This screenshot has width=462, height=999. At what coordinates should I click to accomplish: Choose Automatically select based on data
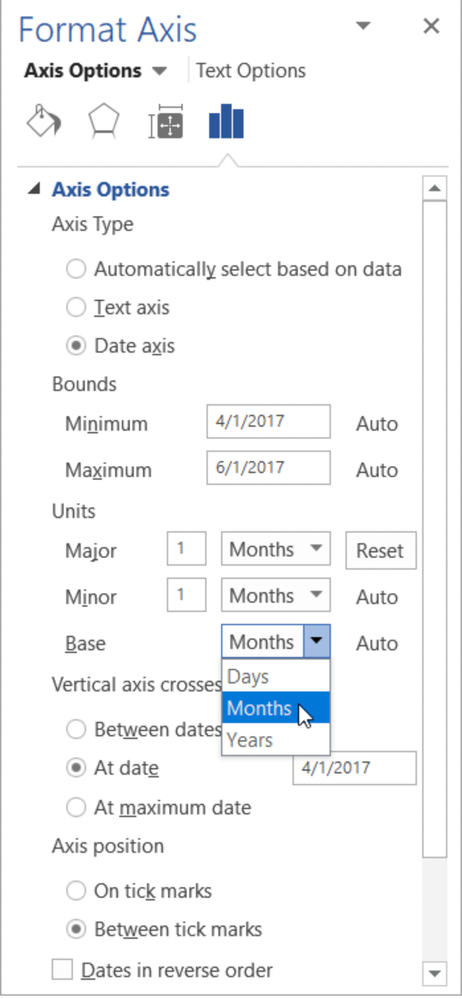click(76, 270)
